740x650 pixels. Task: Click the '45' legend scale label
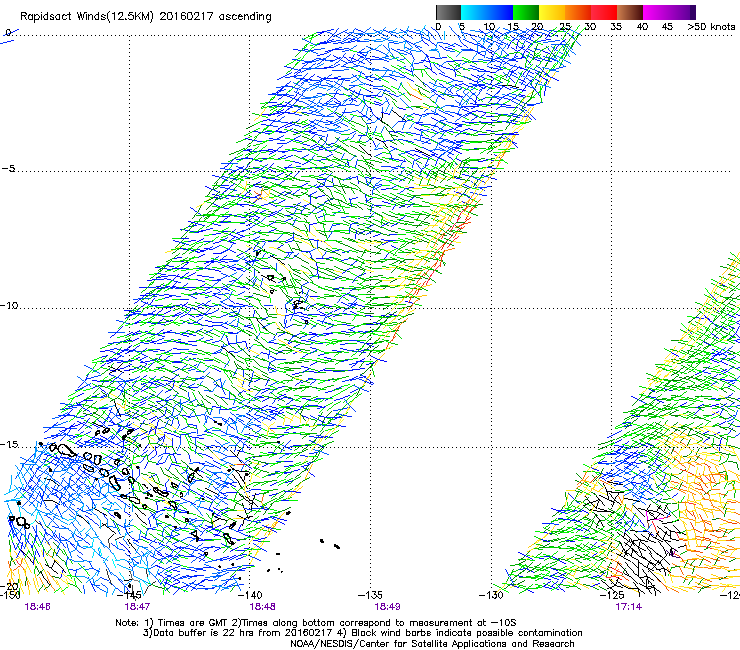(667, 27)
